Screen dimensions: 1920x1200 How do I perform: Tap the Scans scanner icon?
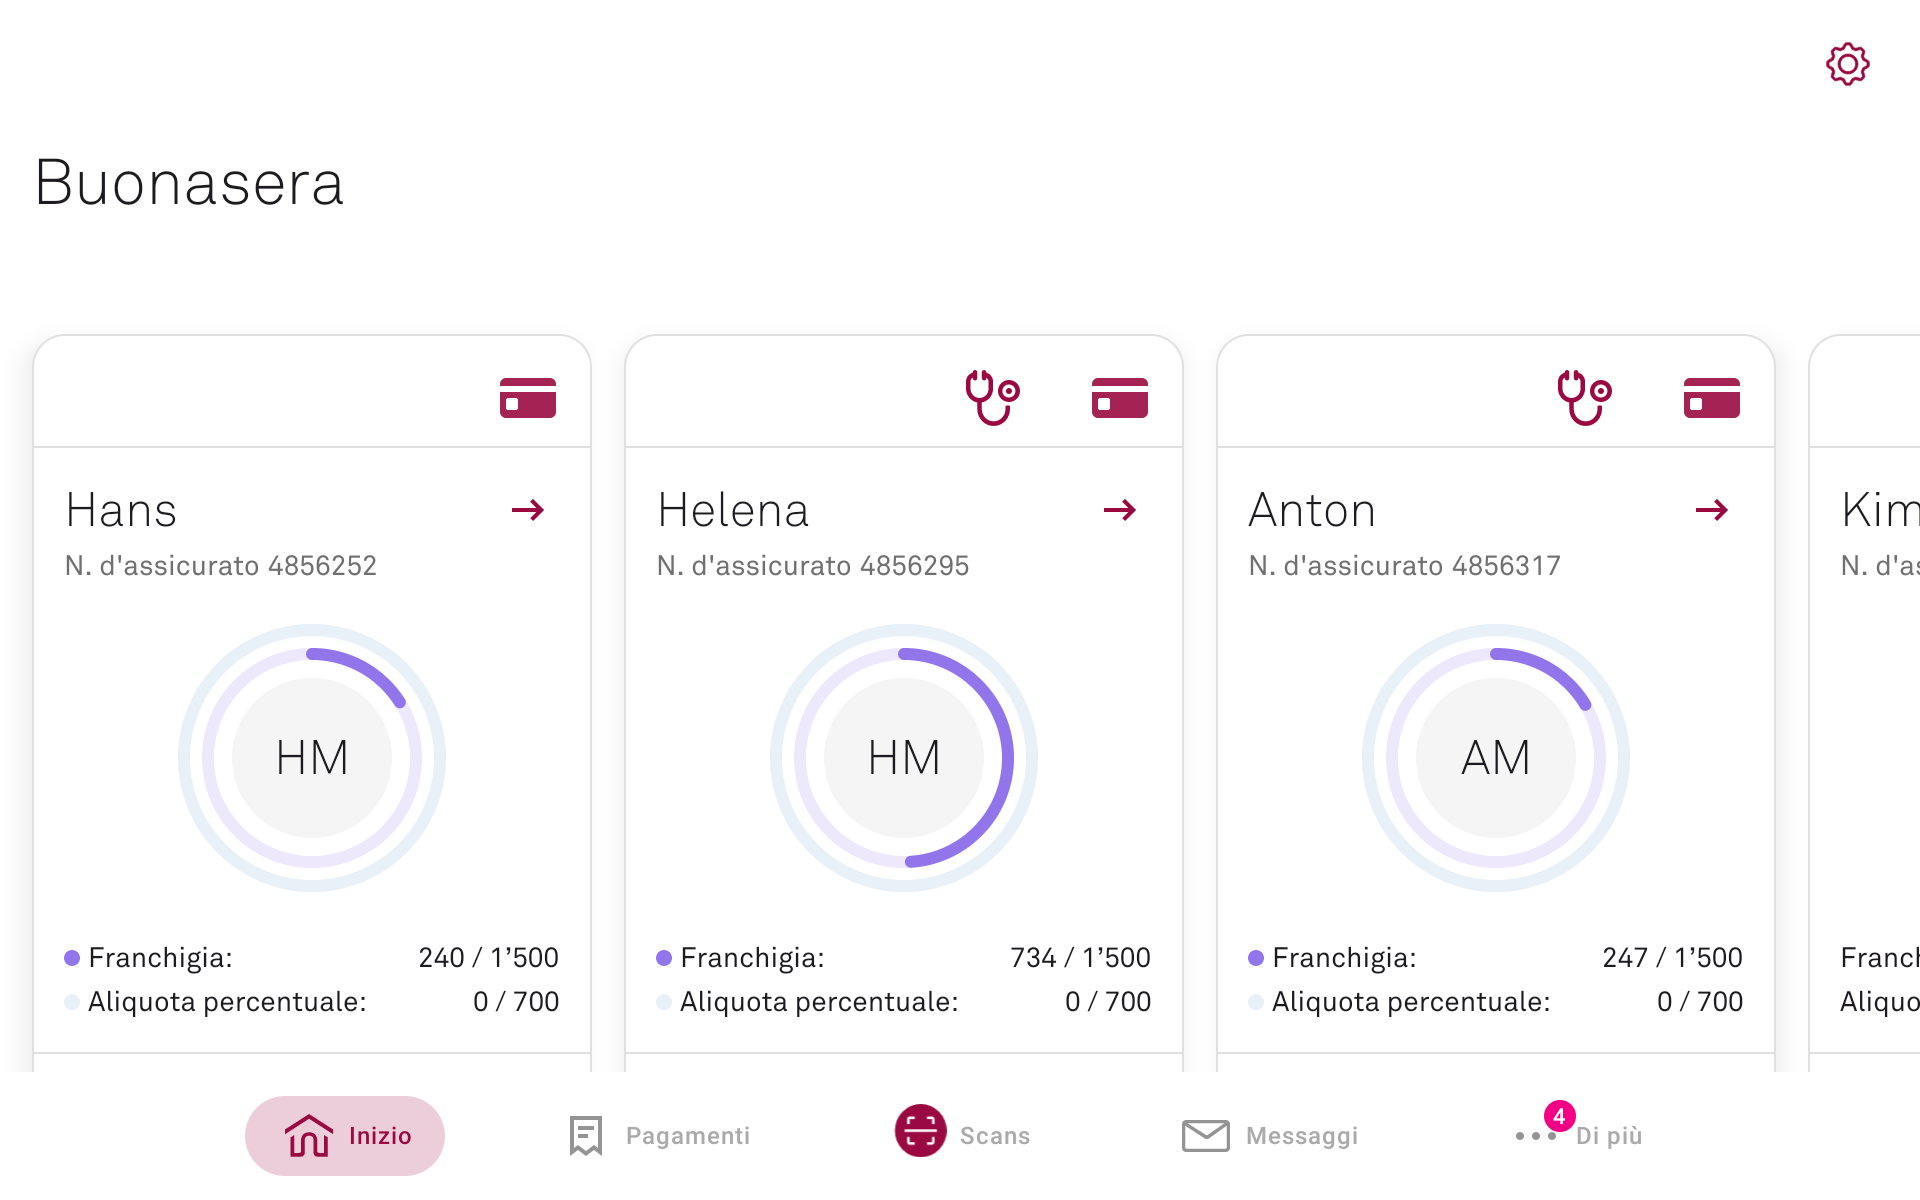(920, 1130)
